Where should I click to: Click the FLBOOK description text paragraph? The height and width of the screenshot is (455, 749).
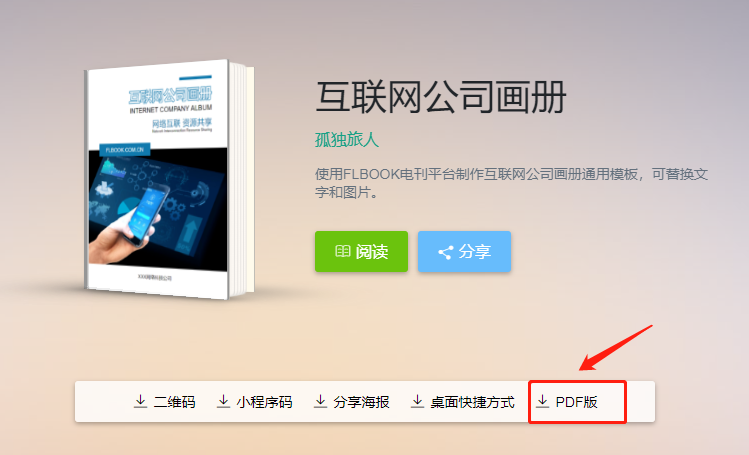click(511, 183)
